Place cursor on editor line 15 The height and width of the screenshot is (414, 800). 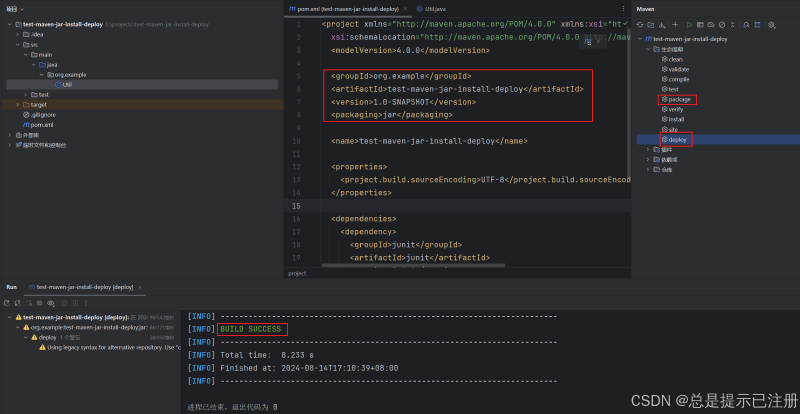[x=457, y=206]
